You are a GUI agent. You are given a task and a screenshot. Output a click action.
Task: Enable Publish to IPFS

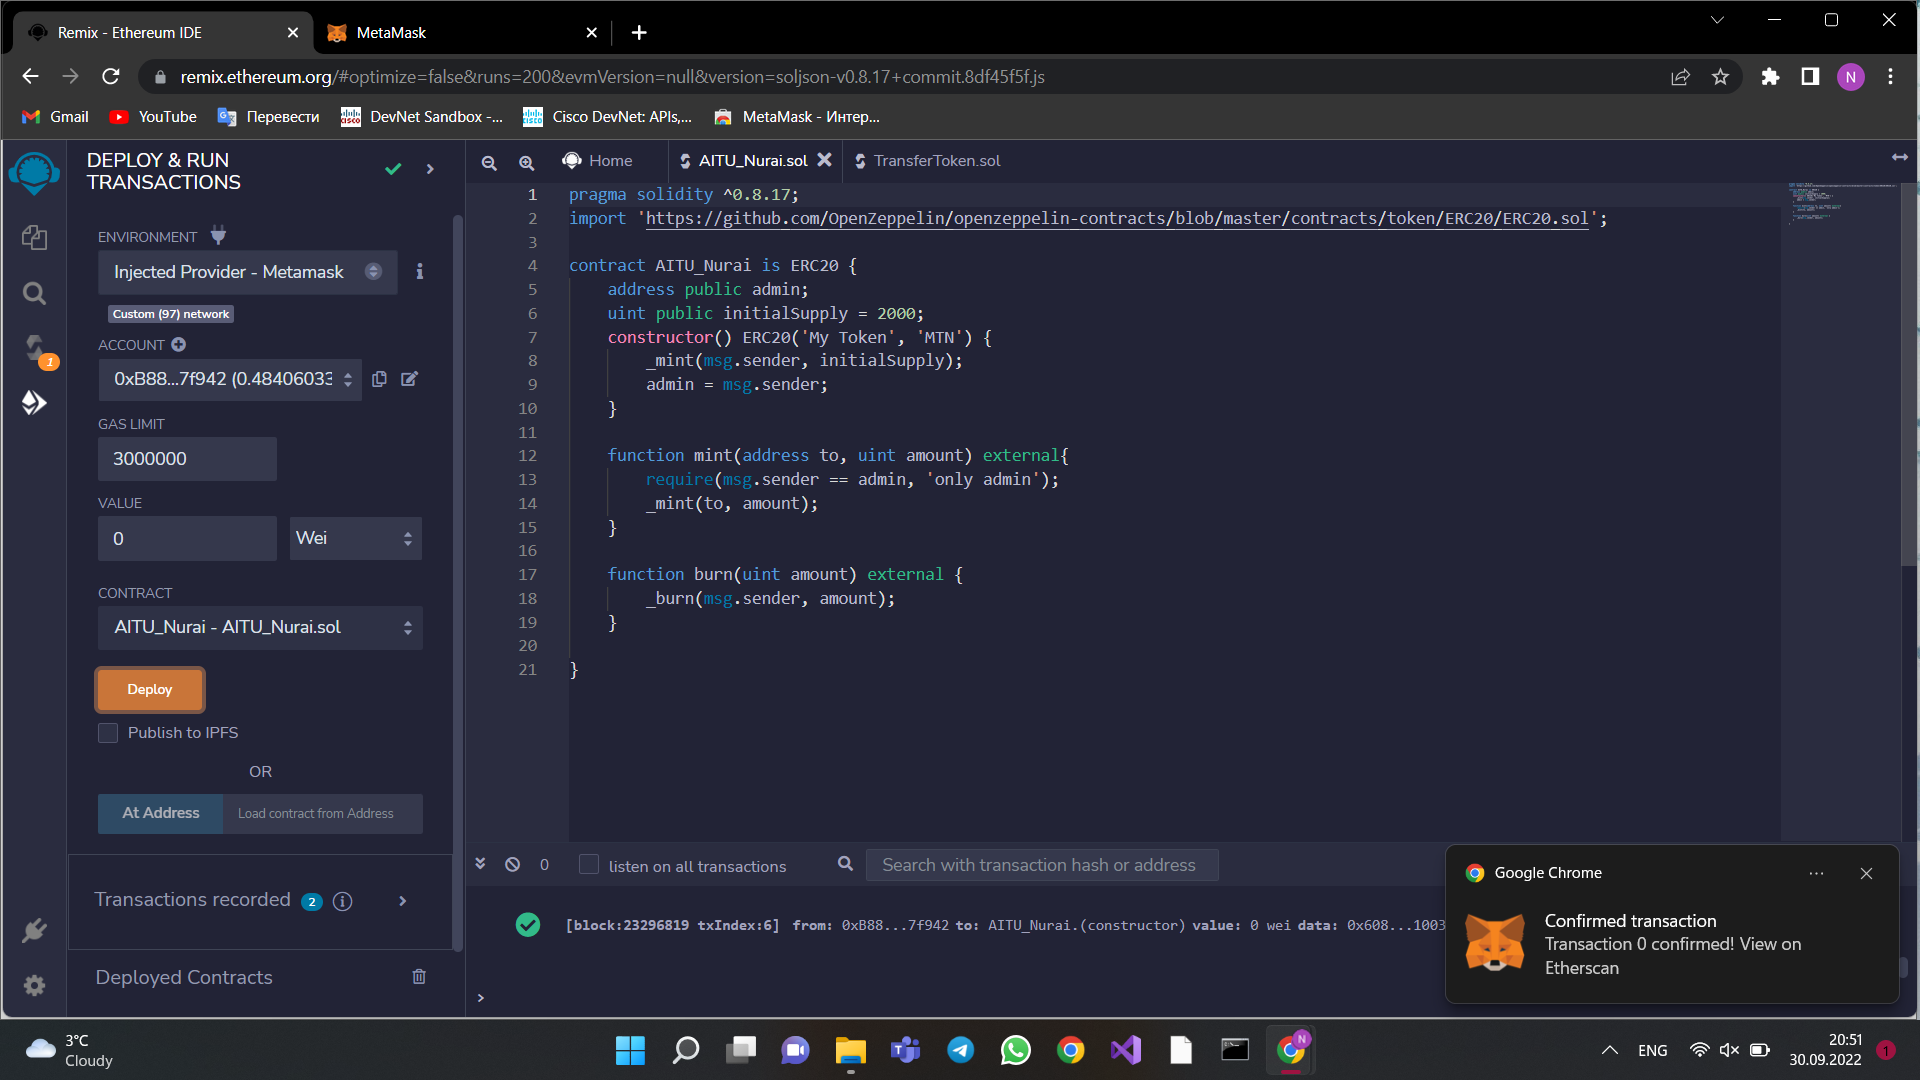tap(107, 732)
